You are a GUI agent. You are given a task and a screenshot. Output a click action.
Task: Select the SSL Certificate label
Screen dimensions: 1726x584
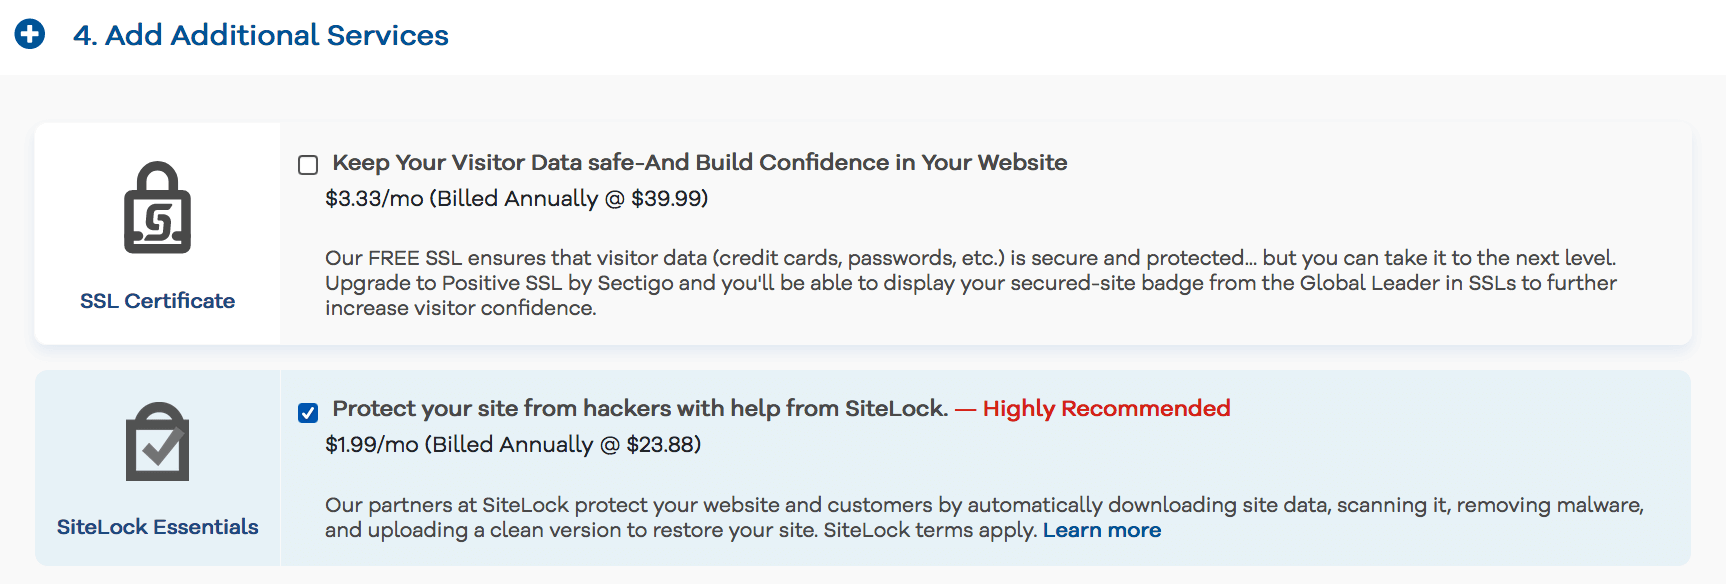[x=157, y=301]
